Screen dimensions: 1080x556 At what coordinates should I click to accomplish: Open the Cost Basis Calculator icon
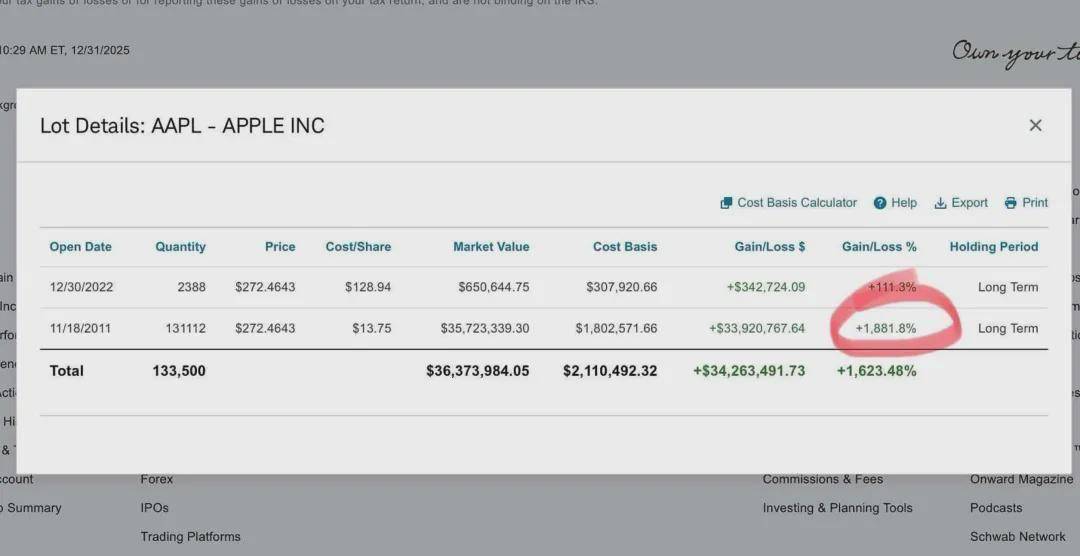click(727, 203)
